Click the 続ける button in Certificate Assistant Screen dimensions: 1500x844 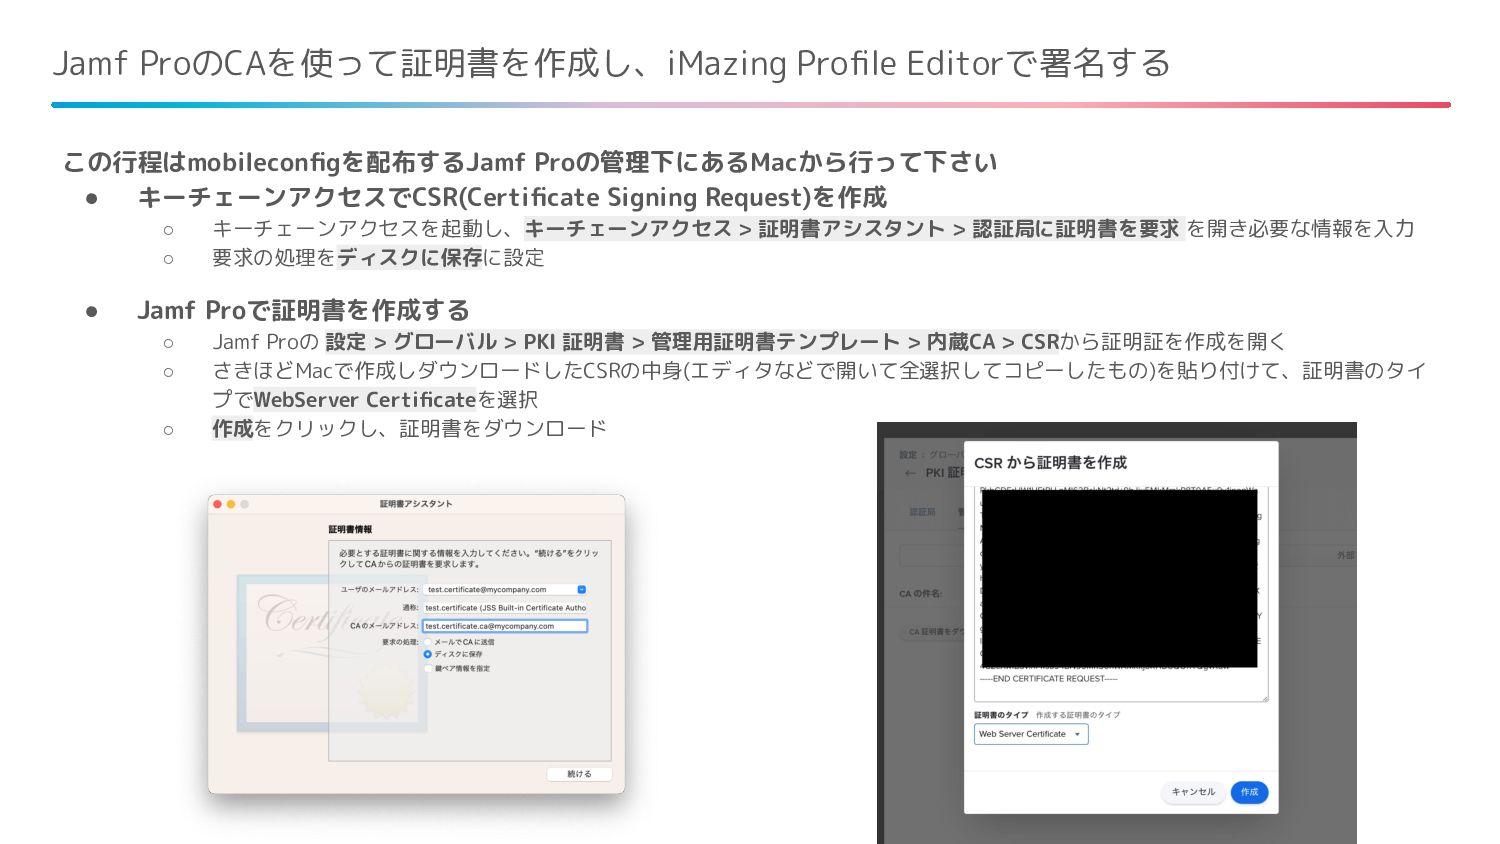(579, 774)
